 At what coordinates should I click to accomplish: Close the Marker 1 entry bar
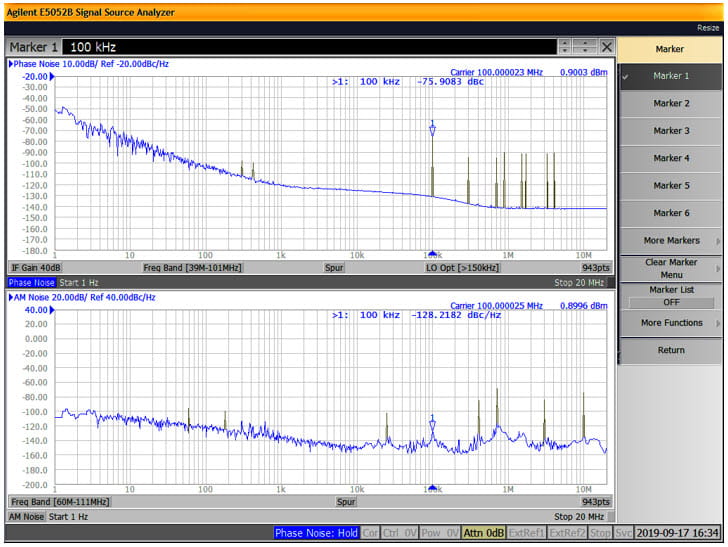[x=606, y=47]
